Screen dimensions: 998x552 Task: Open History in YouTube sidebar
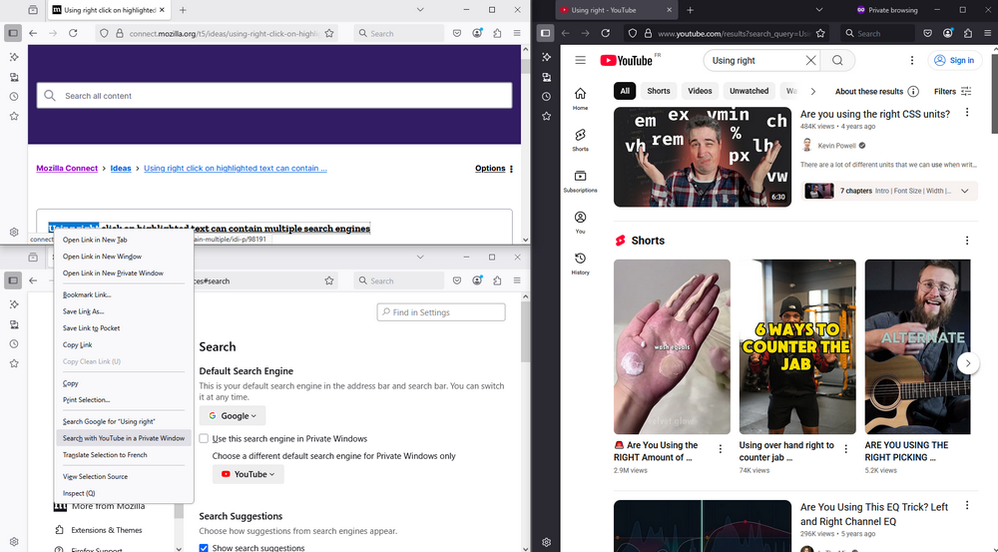[x=580, y=263]
